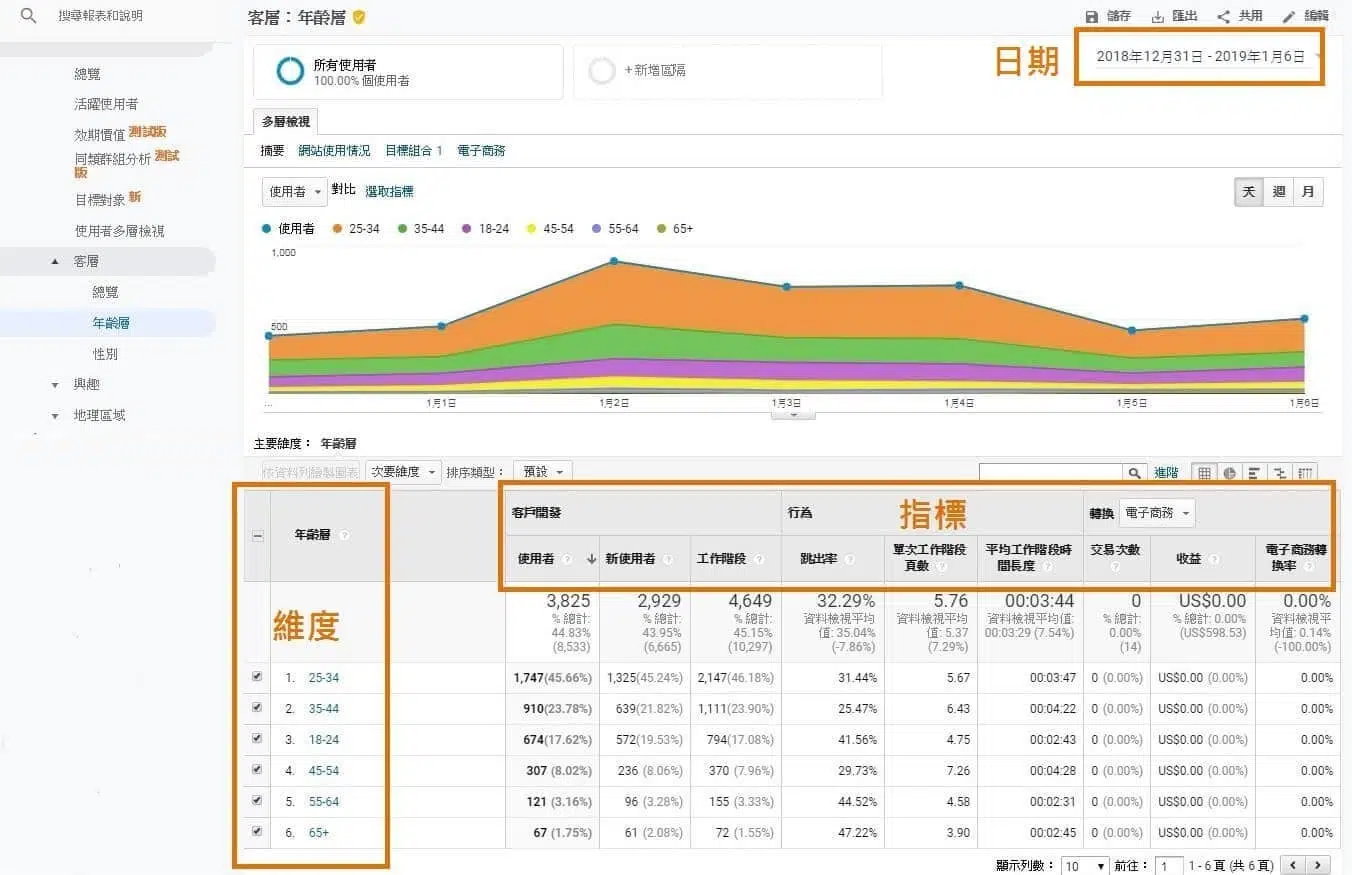Switch to comparison view icon
This screenshot has width=1352, height=875.
coord(1278,473)
